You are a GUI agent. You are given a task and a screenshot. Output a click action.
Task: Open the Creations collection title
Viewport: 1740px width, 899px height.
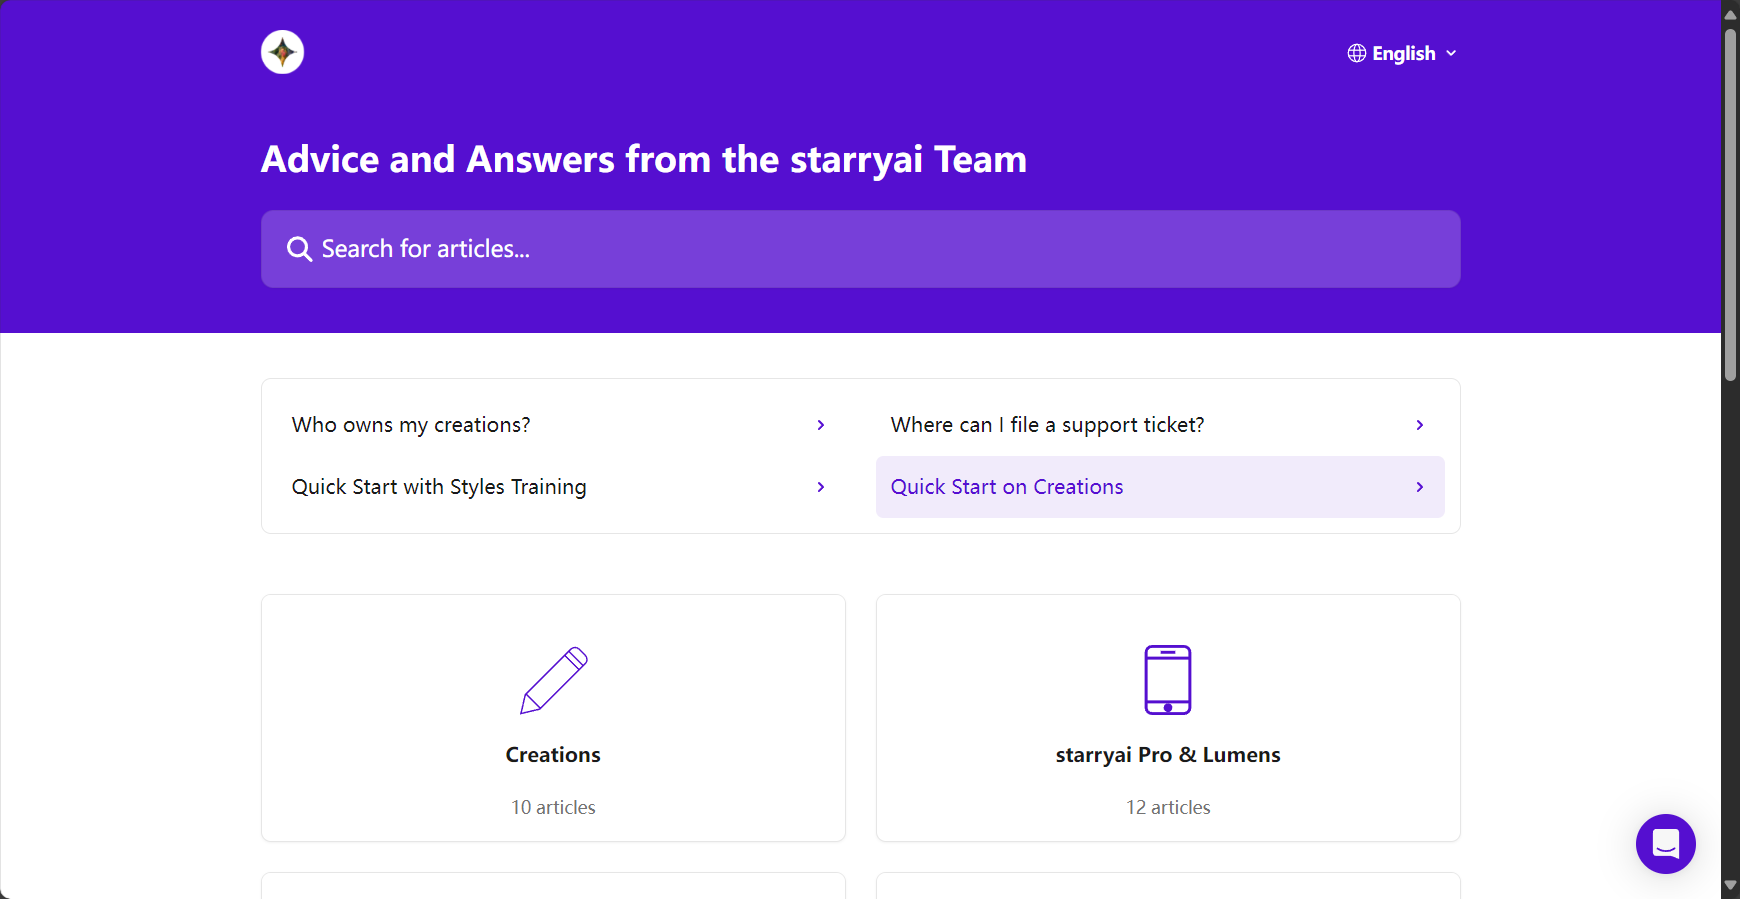pyautogui.click(x=553, y=755)
